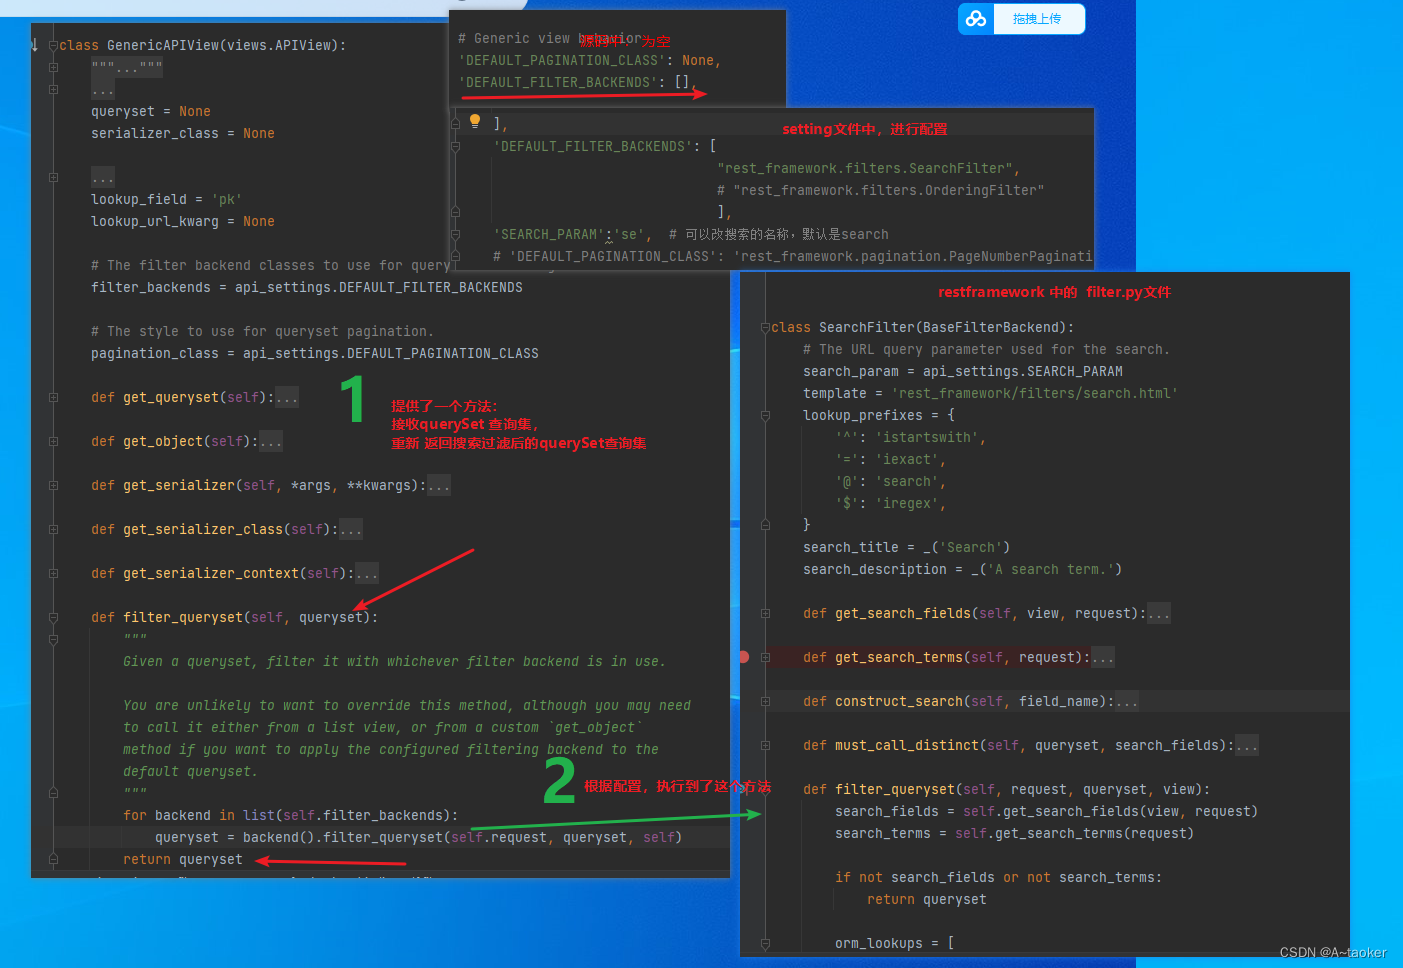Click the '$': 'iregex' prefix entry
This screenshot has height=968, width=1403.
891,503
